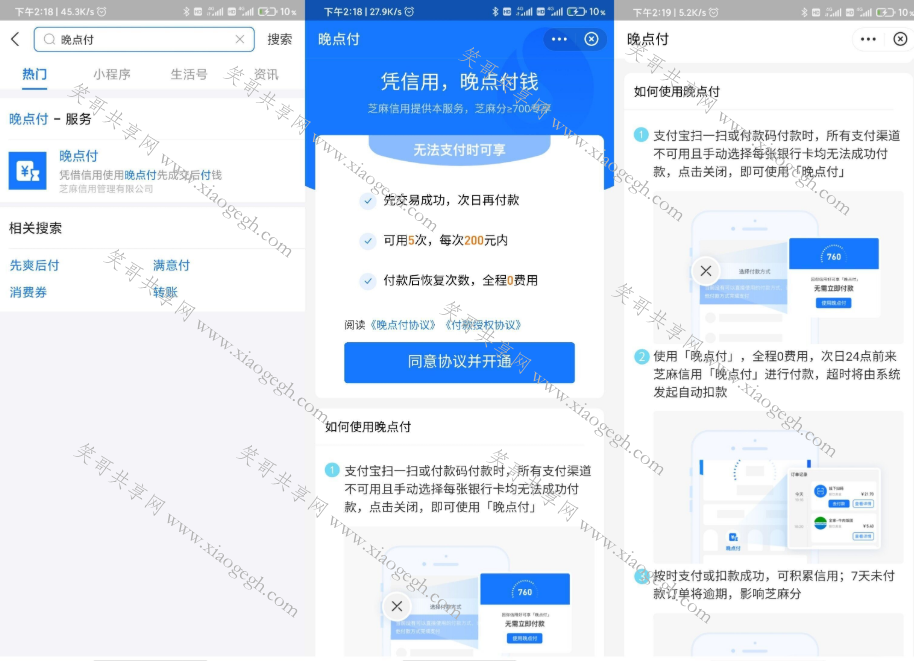Click related search 转账

point(165,292)
